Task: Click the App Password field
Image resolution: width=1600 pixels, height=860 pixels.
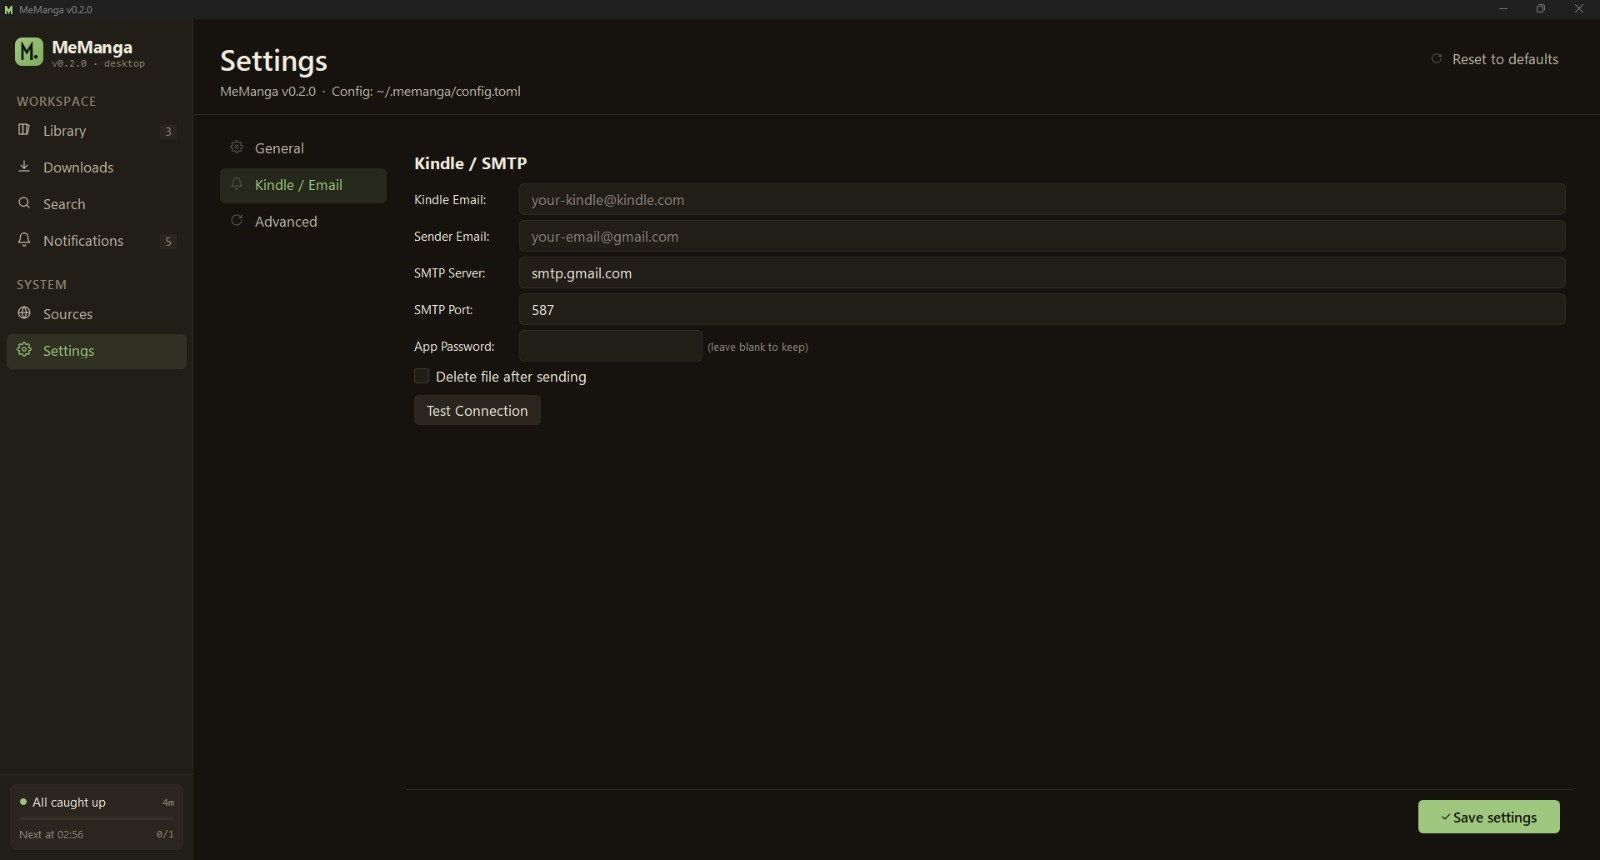Action: 610,346
